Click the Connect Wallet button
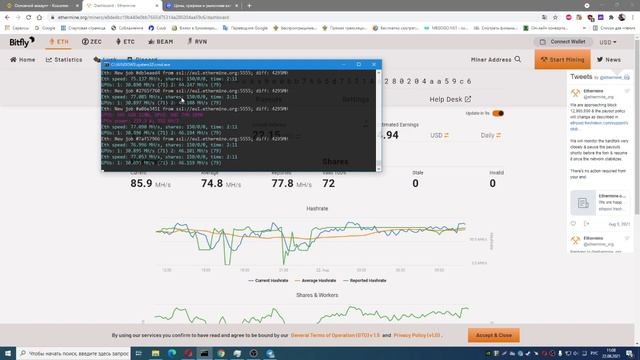Screen dimensions: 640x360 (563, 42)
